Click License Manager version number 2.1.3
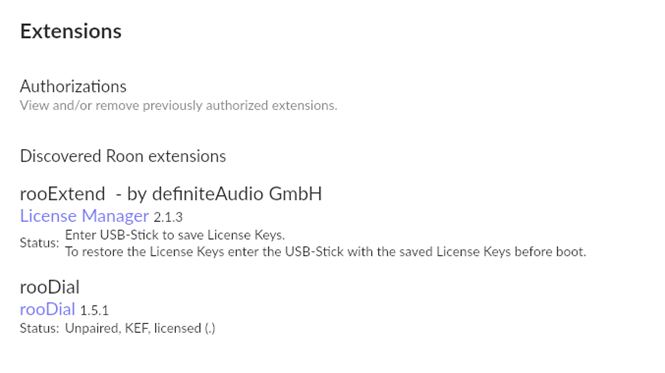This screenshot has height=373, width=665. 168,218
